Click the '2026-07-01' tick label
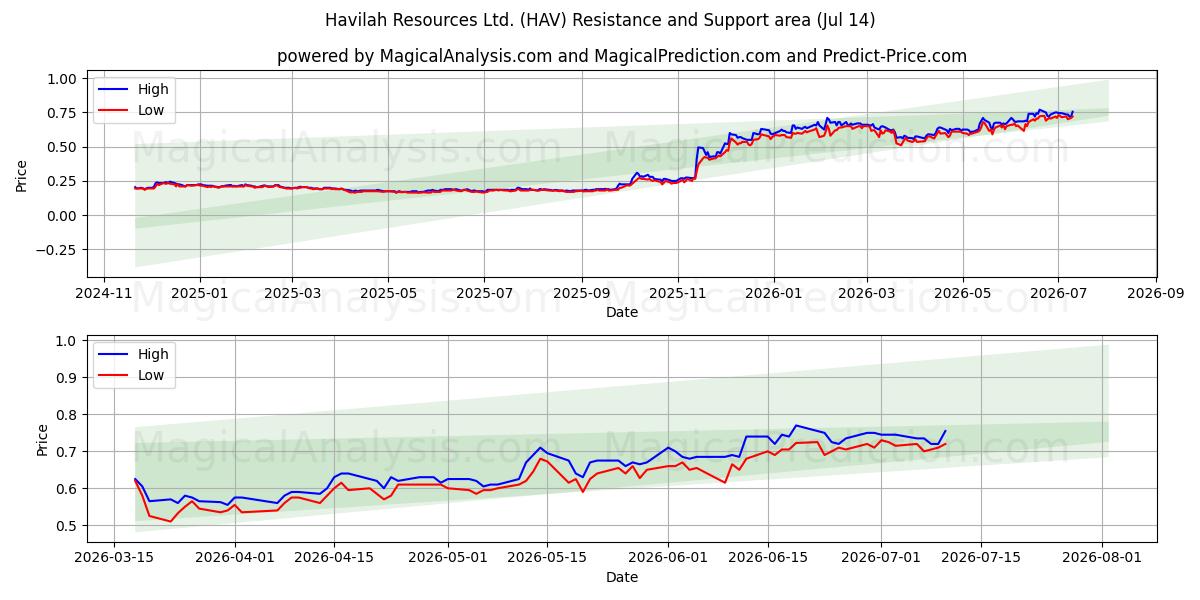Viewport: 1200px width, 600px height. coord(881,558)
